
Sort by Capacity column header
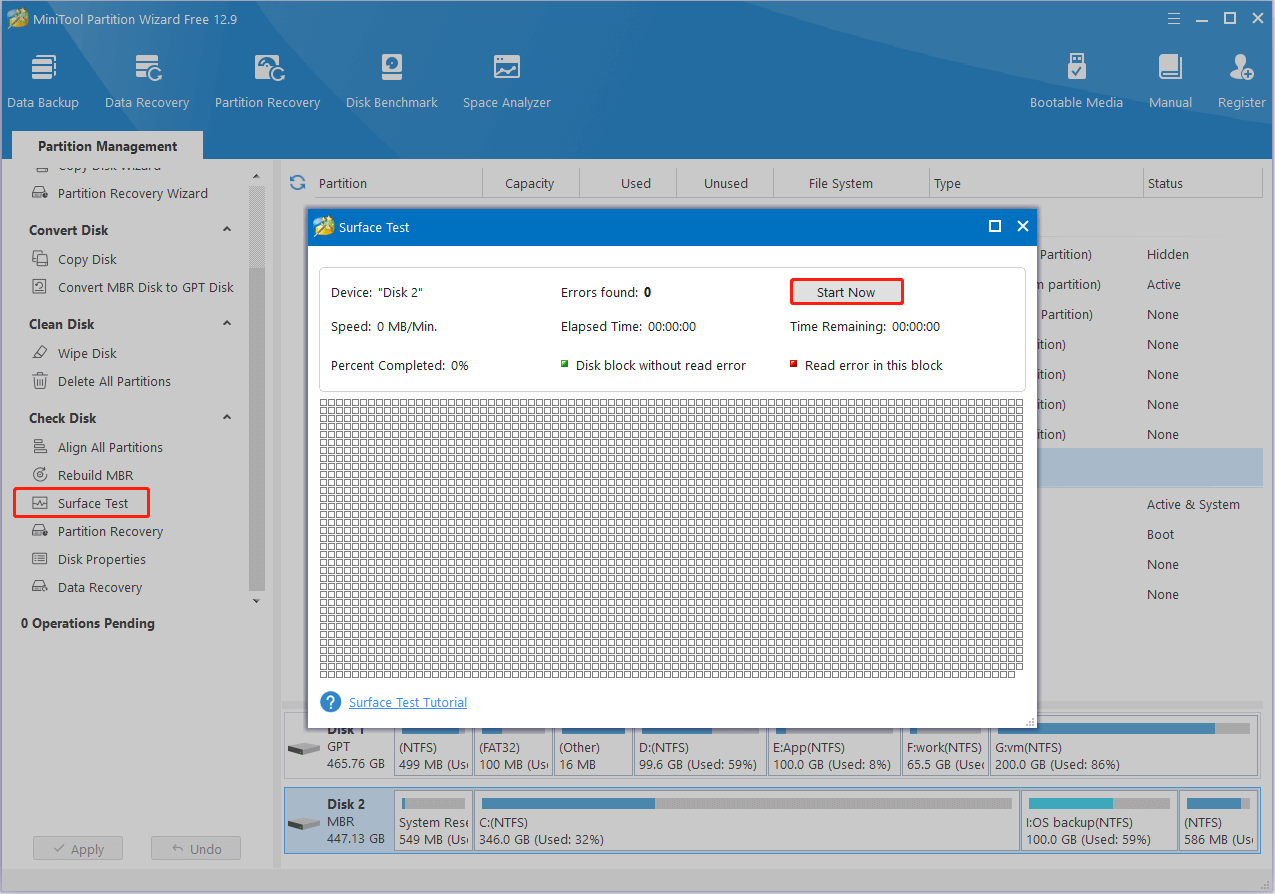[530, 183]
